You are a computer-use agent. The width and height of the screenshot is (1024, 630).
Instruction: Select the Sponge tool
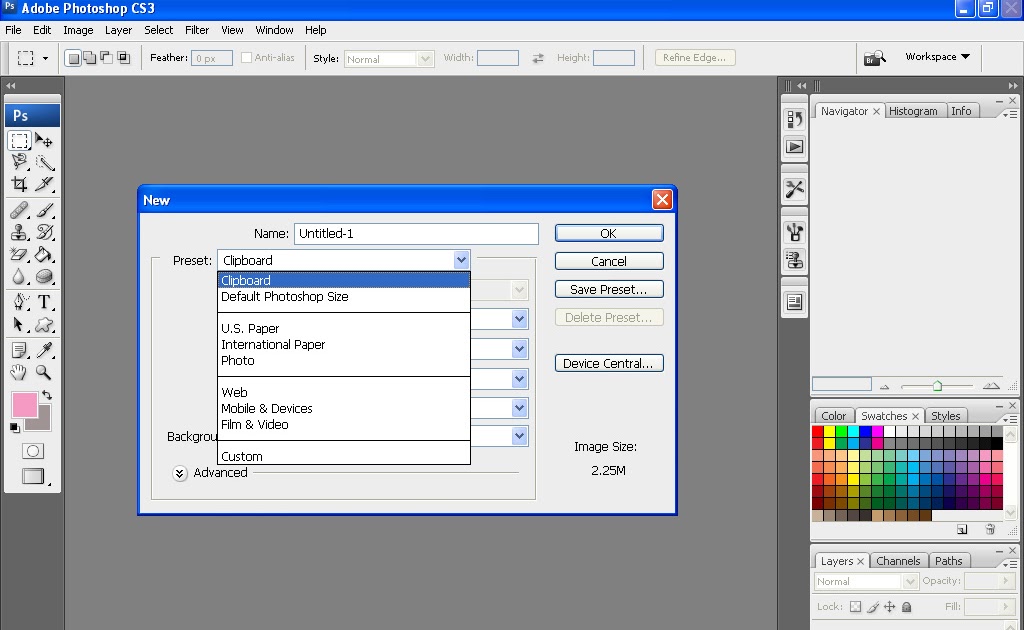coord(44,276)
